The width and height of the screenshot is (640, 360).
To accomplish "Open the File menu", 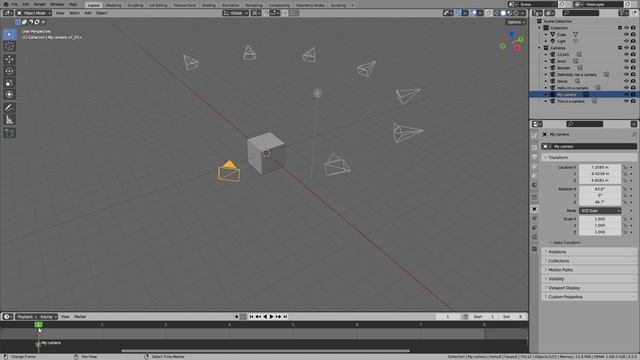I will point(15,4).
